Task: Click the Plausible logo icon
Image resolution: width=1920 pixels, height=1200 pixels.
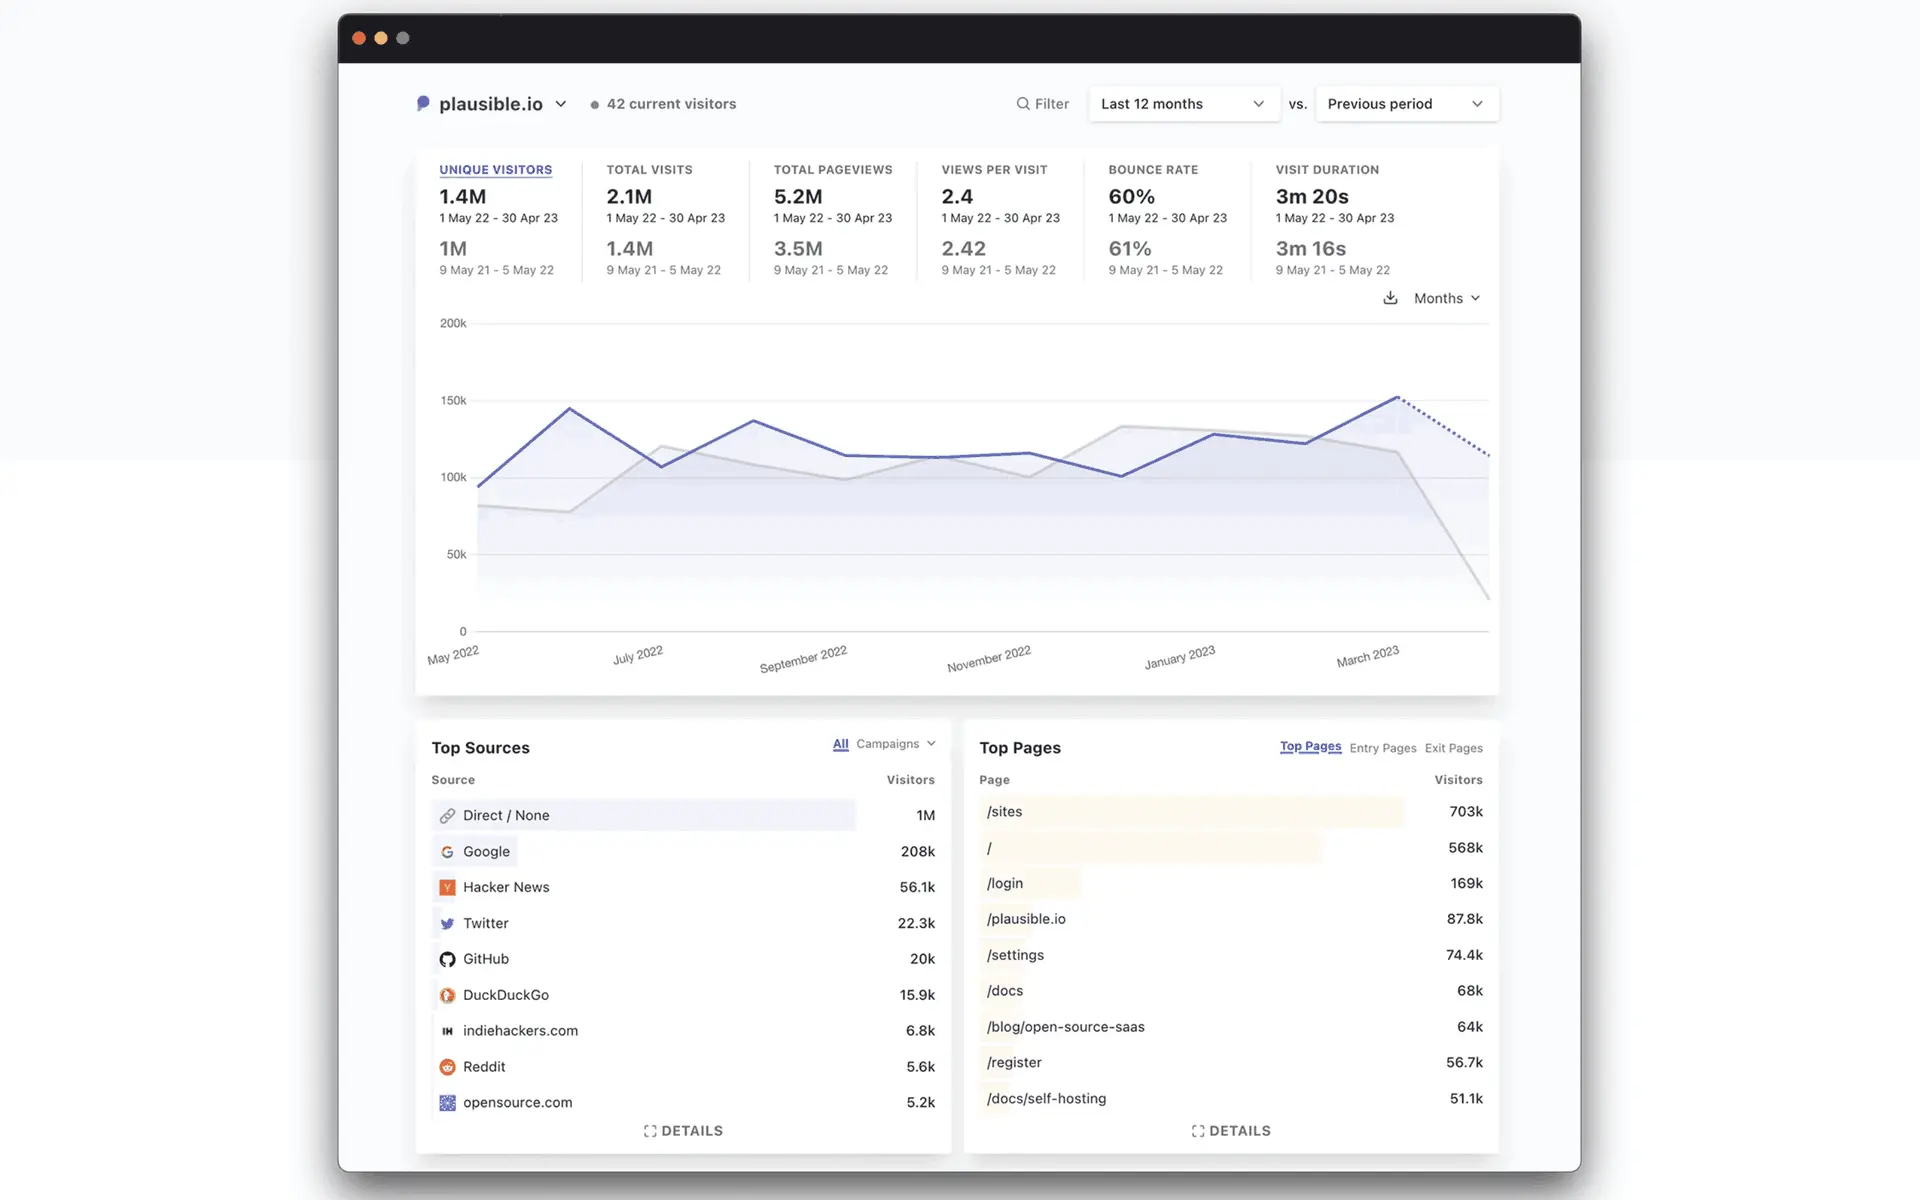Action: 423,103
